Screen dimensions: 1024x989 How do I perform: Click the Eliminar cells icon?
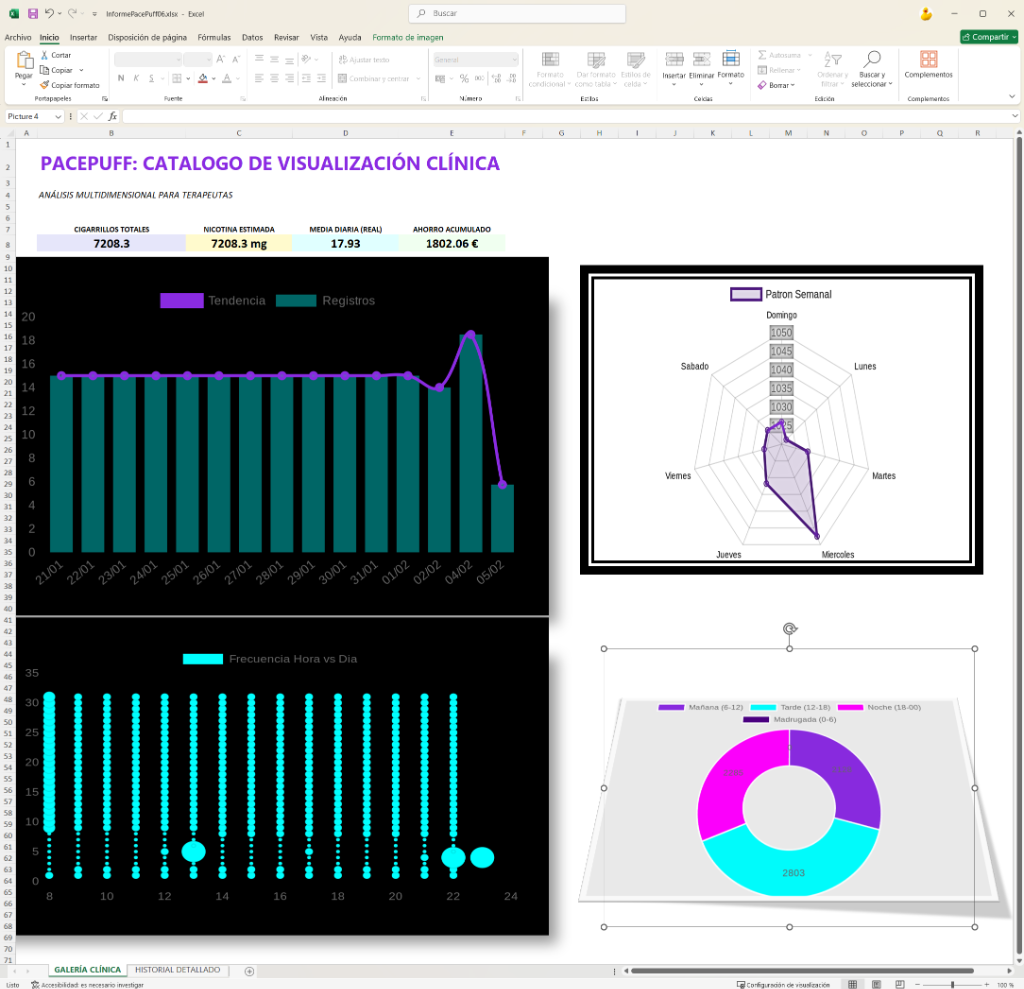coord(701,59)
